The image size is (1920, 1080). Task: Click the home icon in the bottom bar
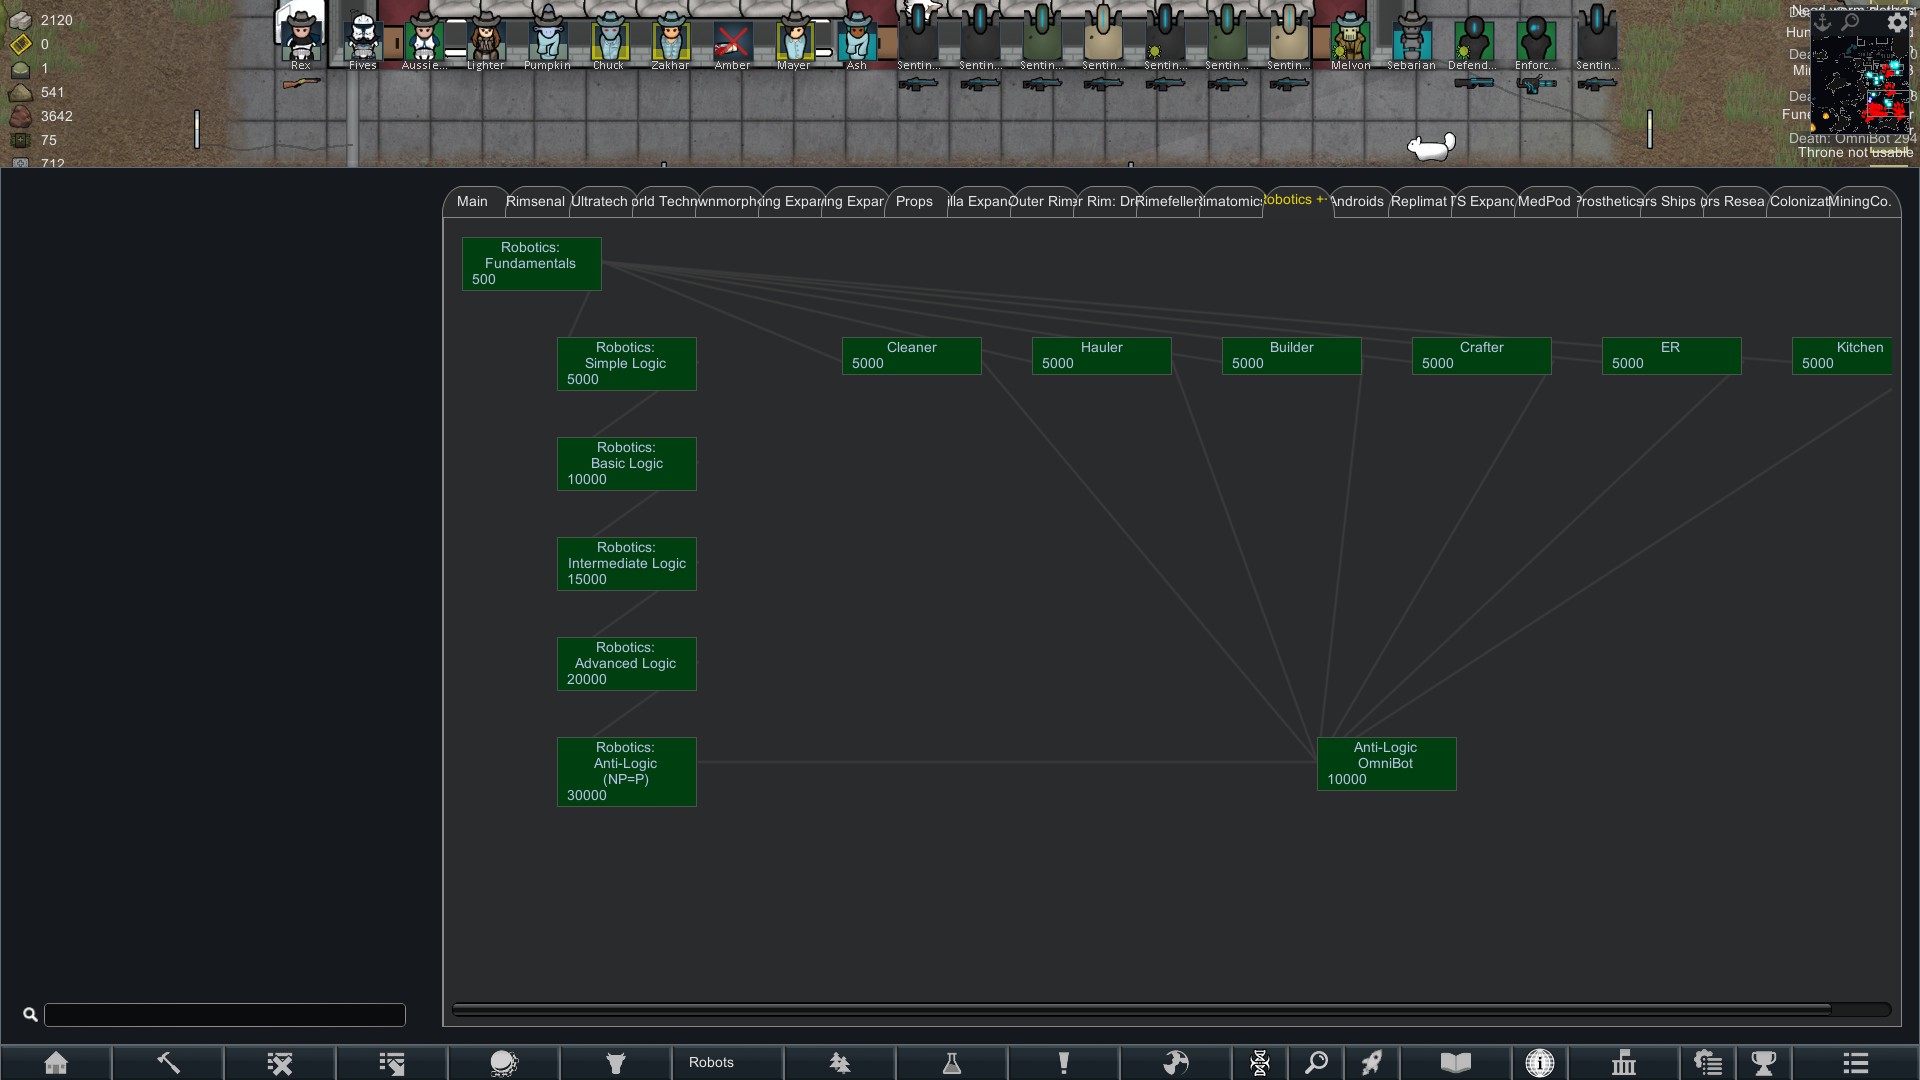[x=56, y=1063]
